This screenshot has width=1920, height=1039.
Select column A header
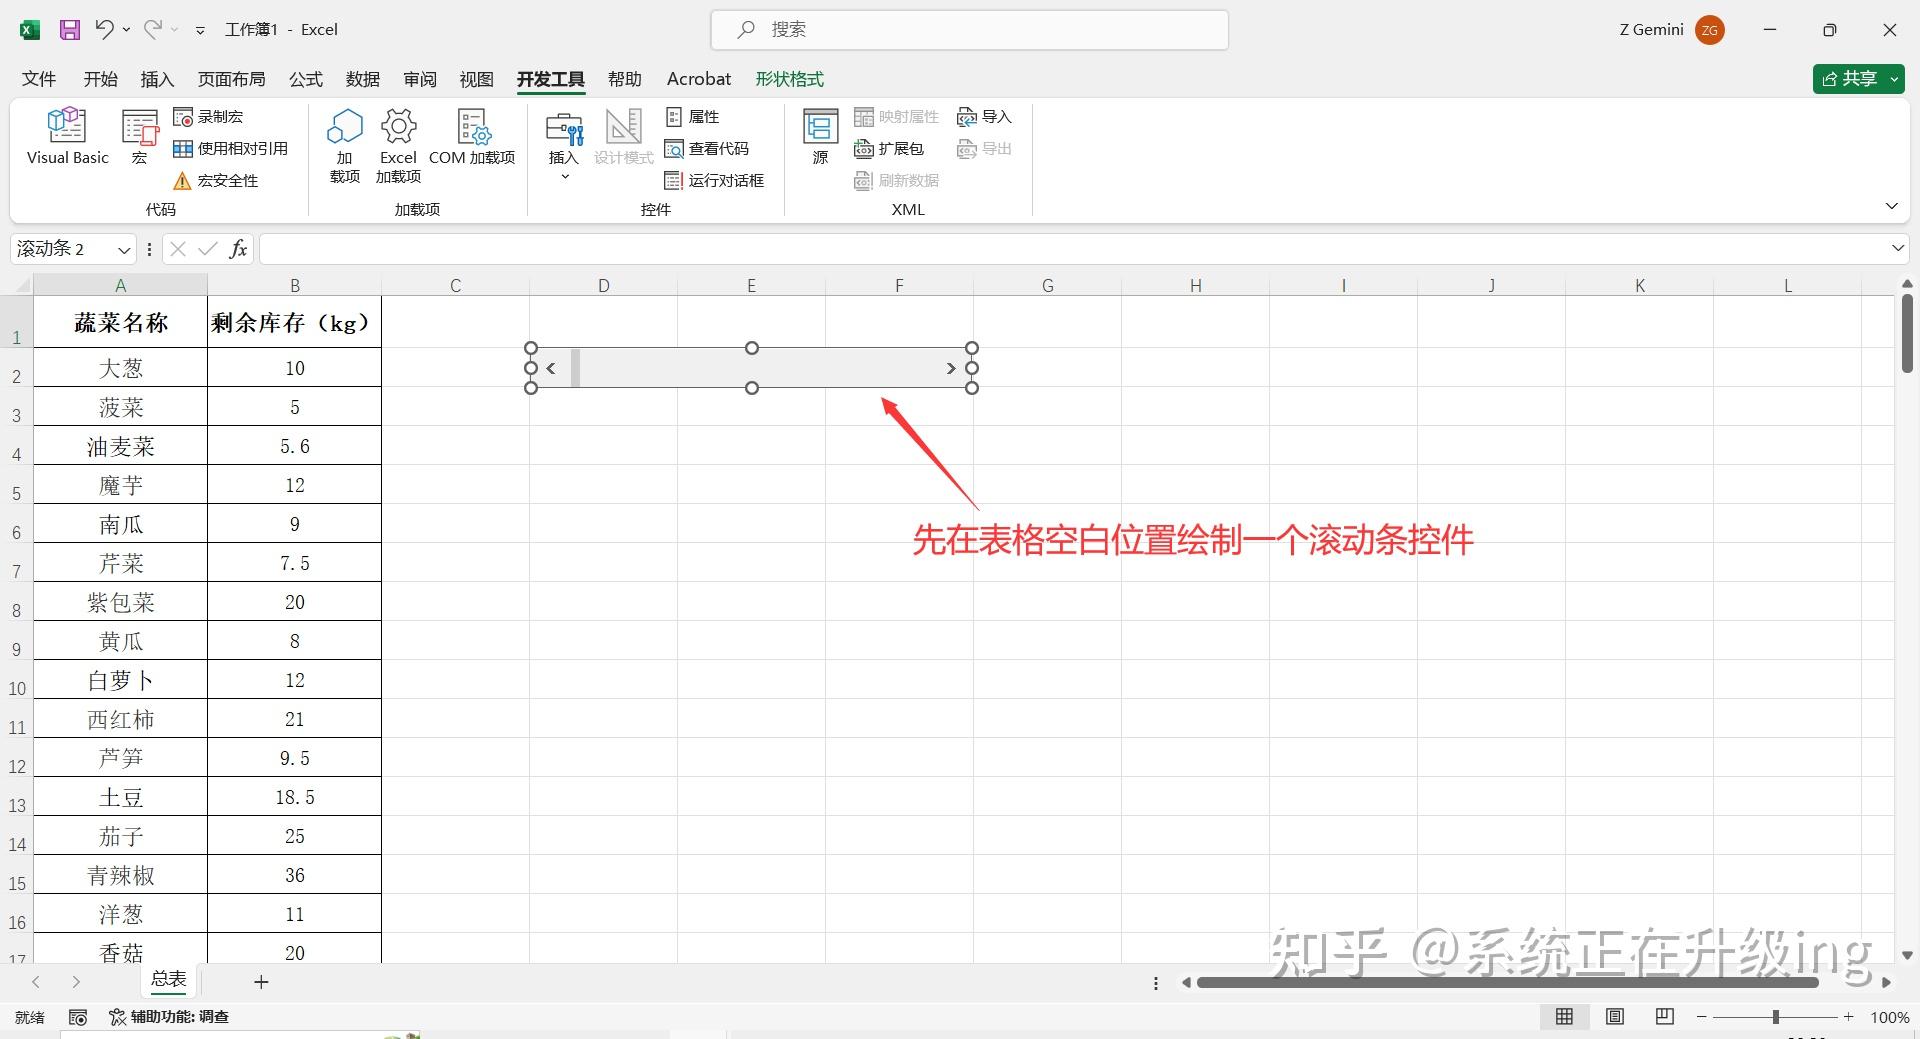(x=120, y=286)
